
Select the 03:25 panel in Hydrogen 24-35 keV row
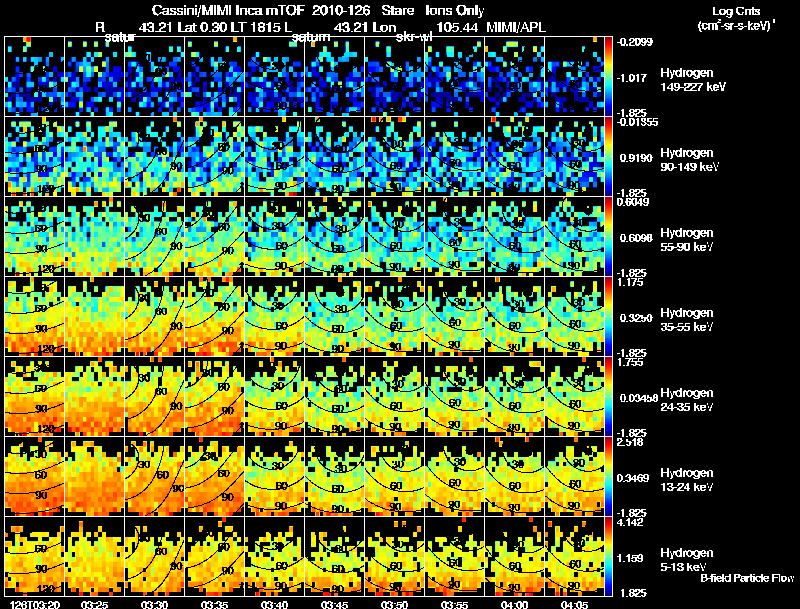(94, 397)
